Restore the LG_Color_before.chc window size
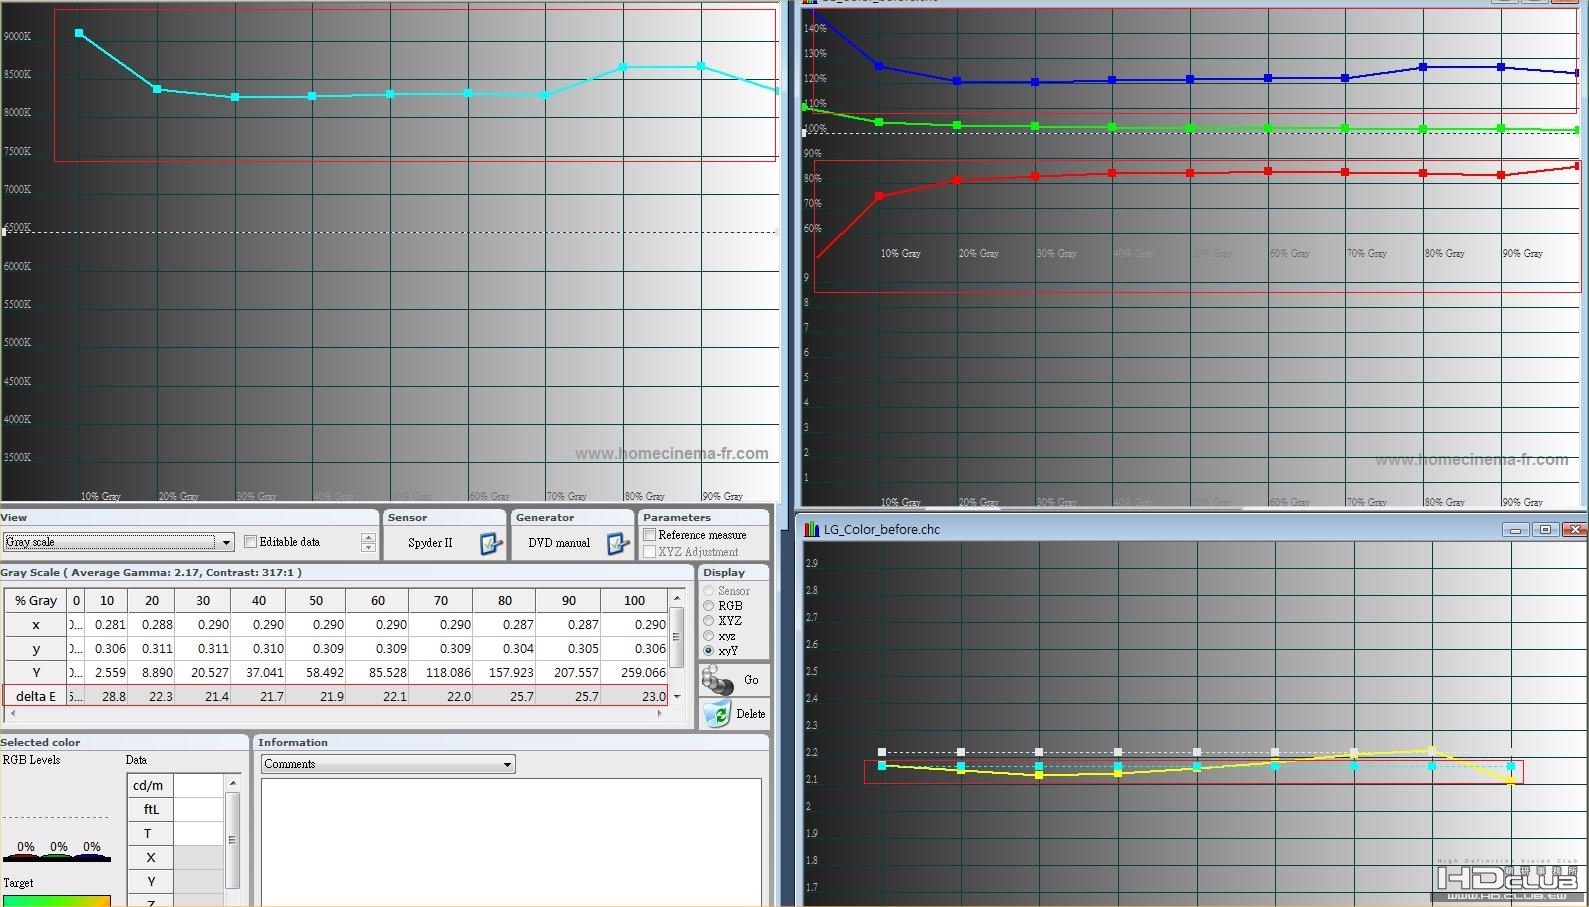This screenshot has width=1589, height=907. pos(1545,529)
